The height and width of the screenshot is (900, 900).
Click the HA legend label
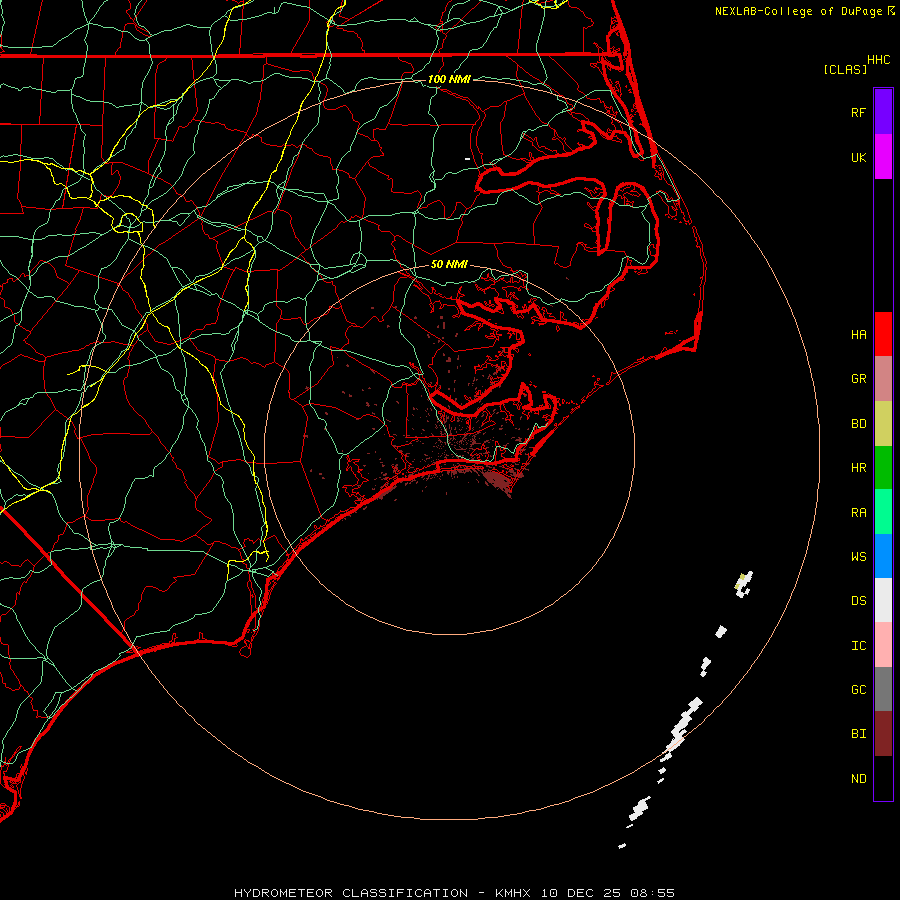point(858,334)
